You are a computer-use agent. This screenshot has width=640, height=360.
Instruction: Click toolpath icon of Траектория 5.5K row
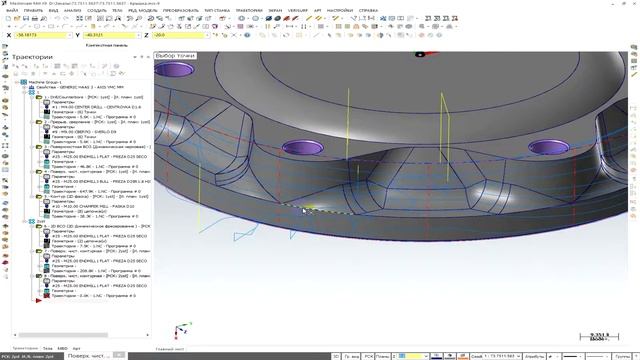click(x=47, y=117)
